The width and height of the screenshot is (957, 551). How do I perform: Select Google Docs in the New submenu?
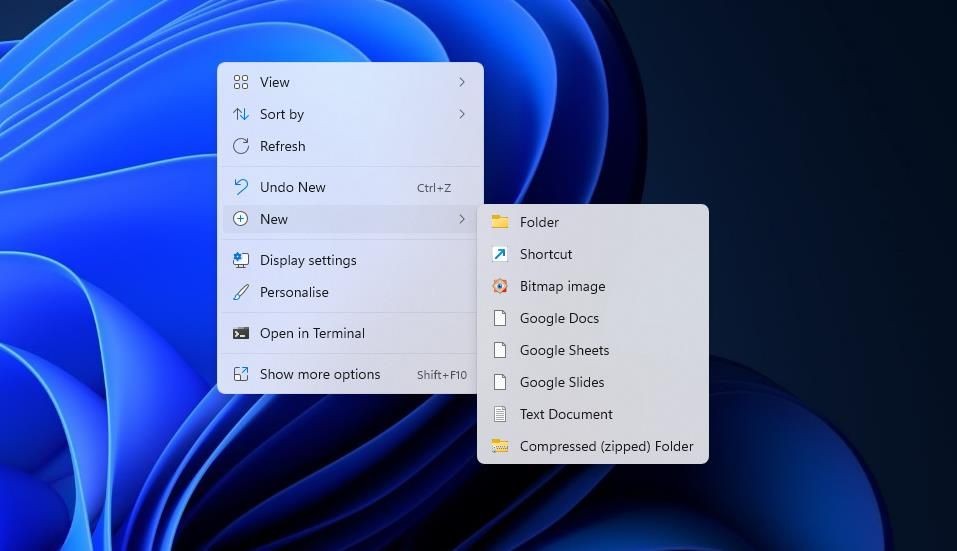593,318
